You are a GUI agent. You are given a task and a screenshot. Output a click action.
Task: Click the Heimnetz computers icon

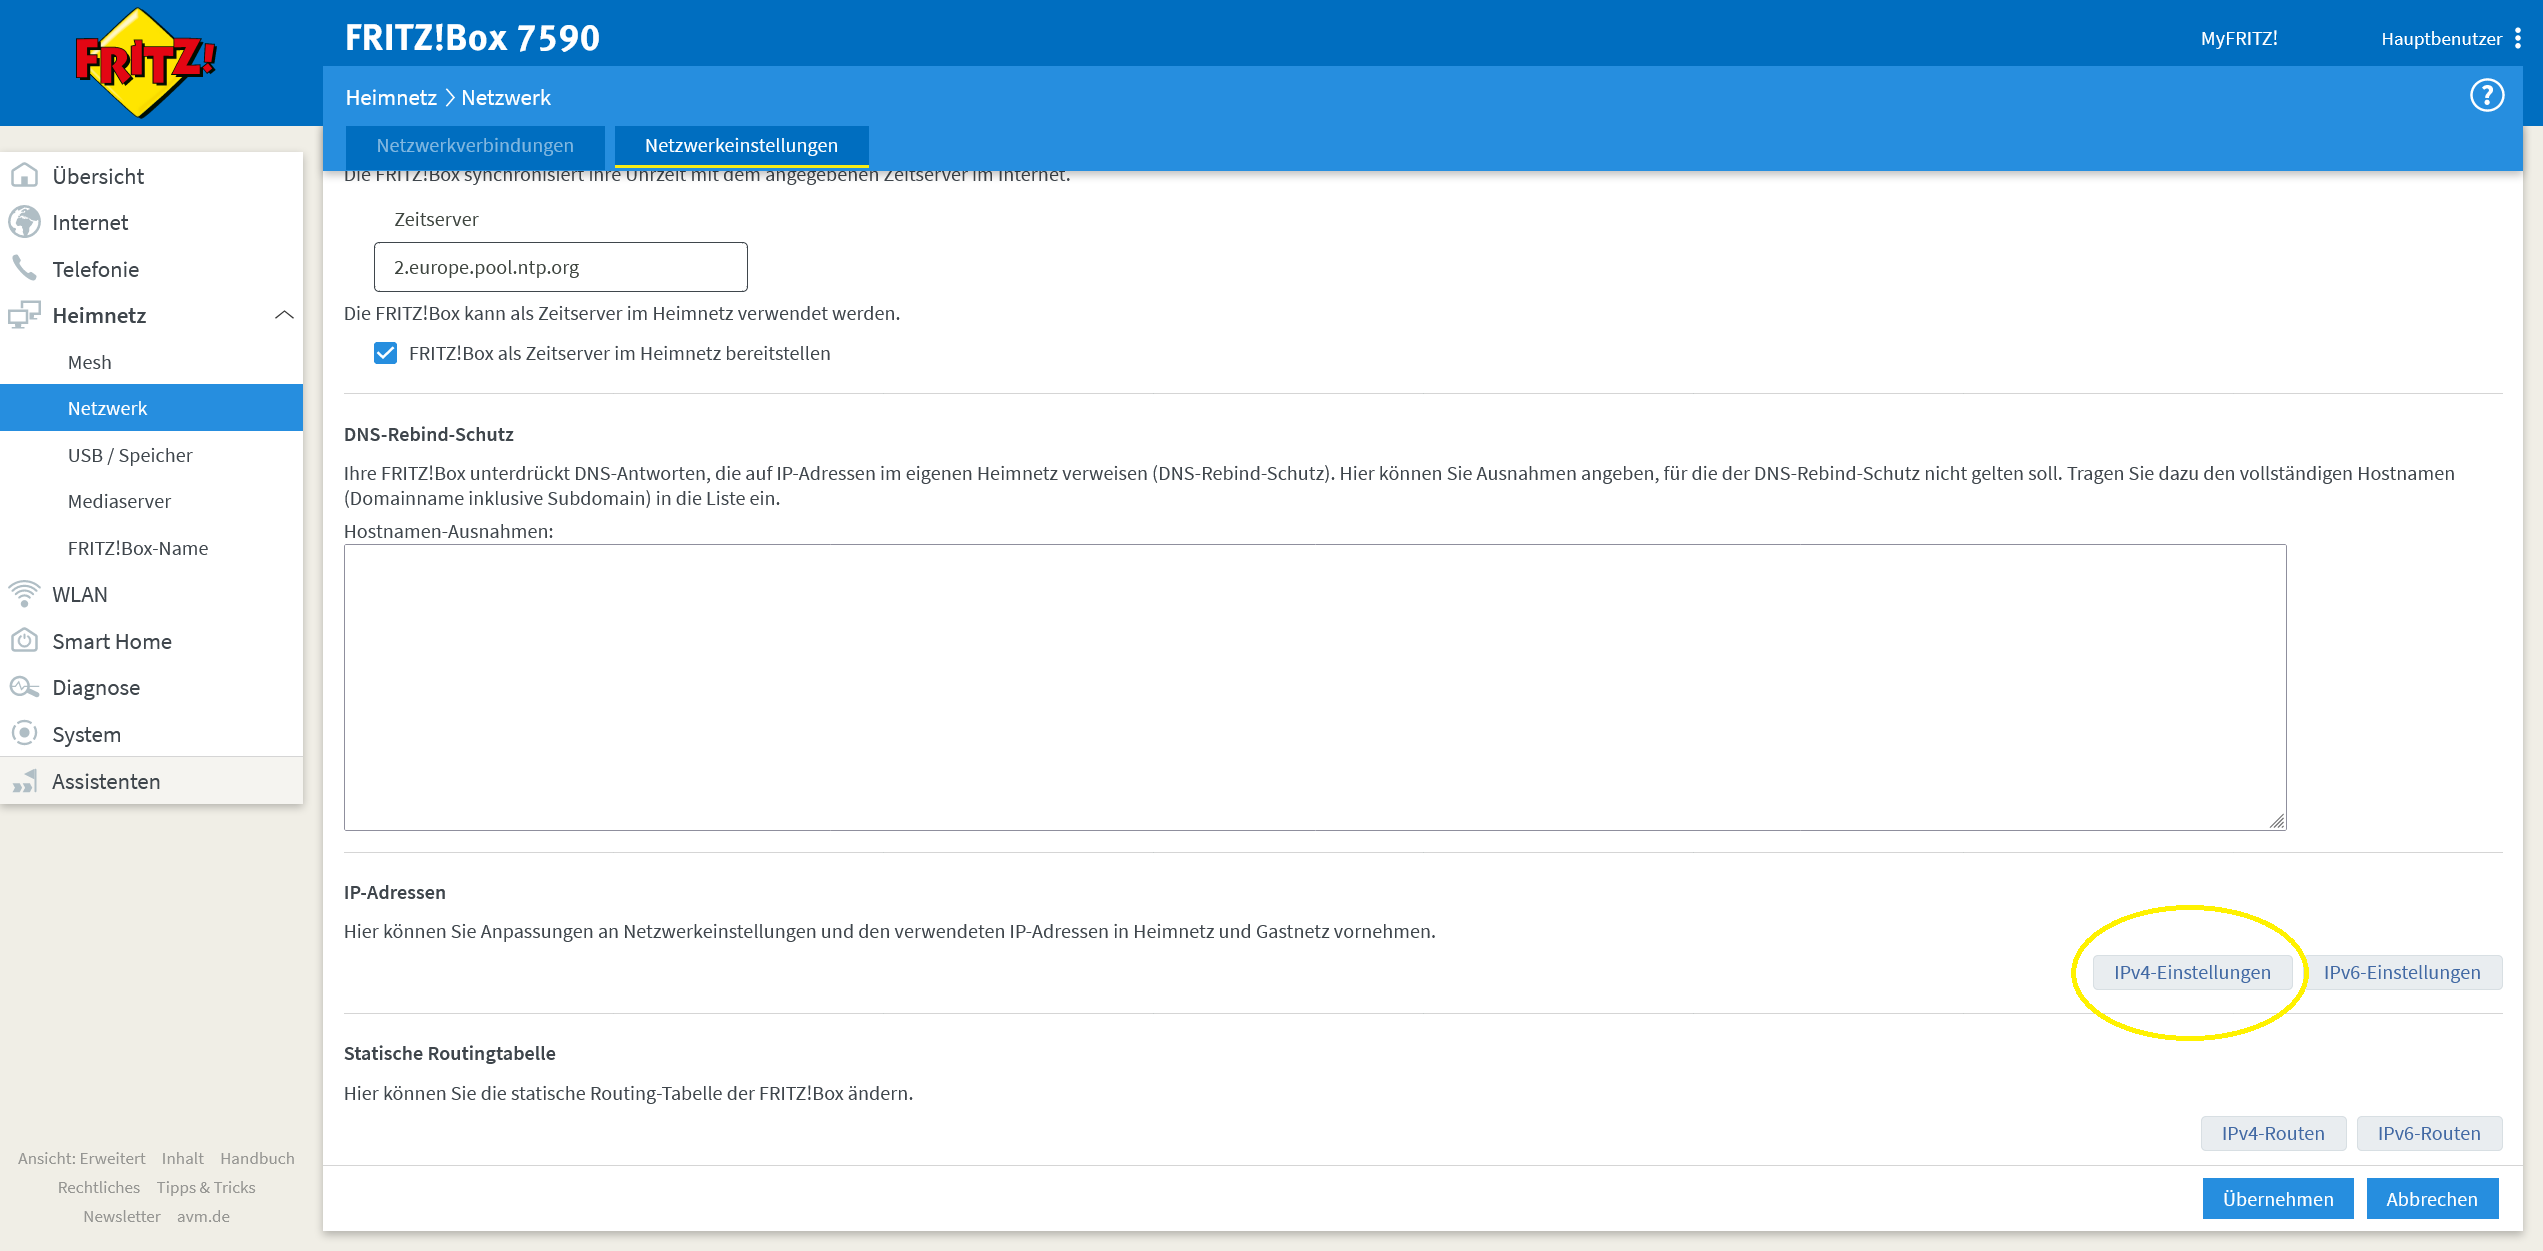24,315
